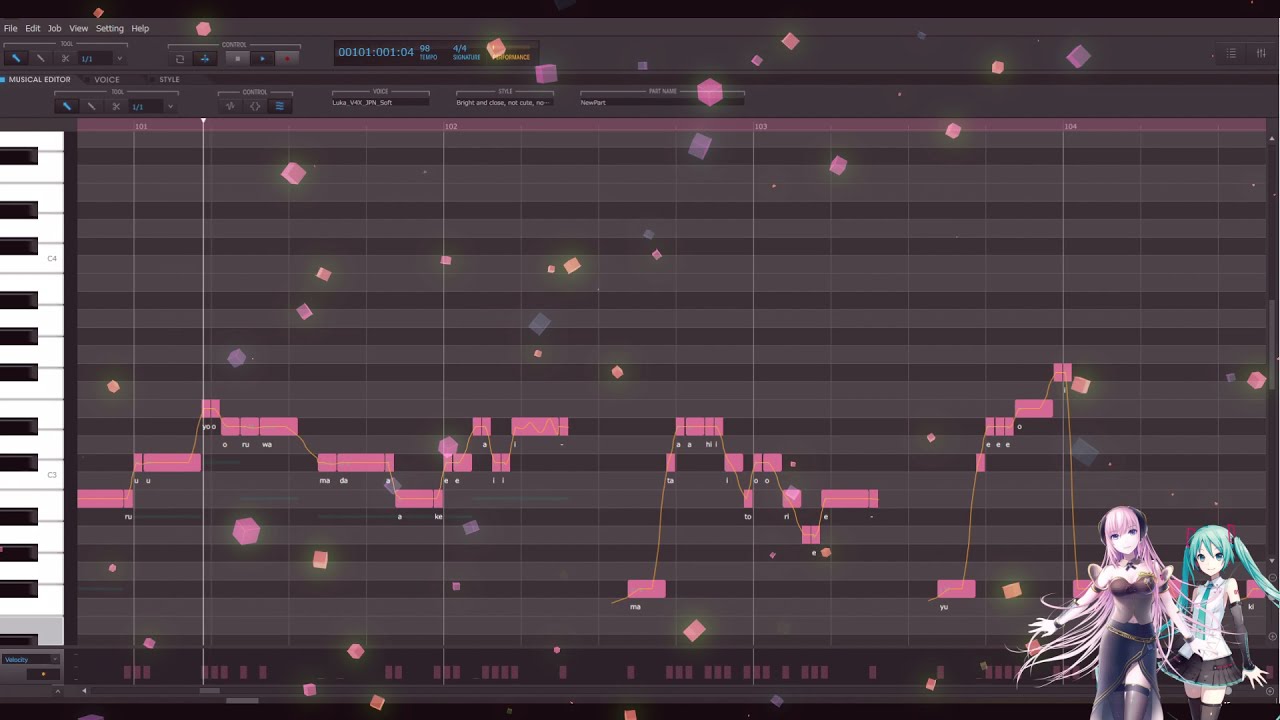Toggle the horizontal lines control icon
Screen dimensions: 1280x720
pyautogui.click(x=279, y=106)
